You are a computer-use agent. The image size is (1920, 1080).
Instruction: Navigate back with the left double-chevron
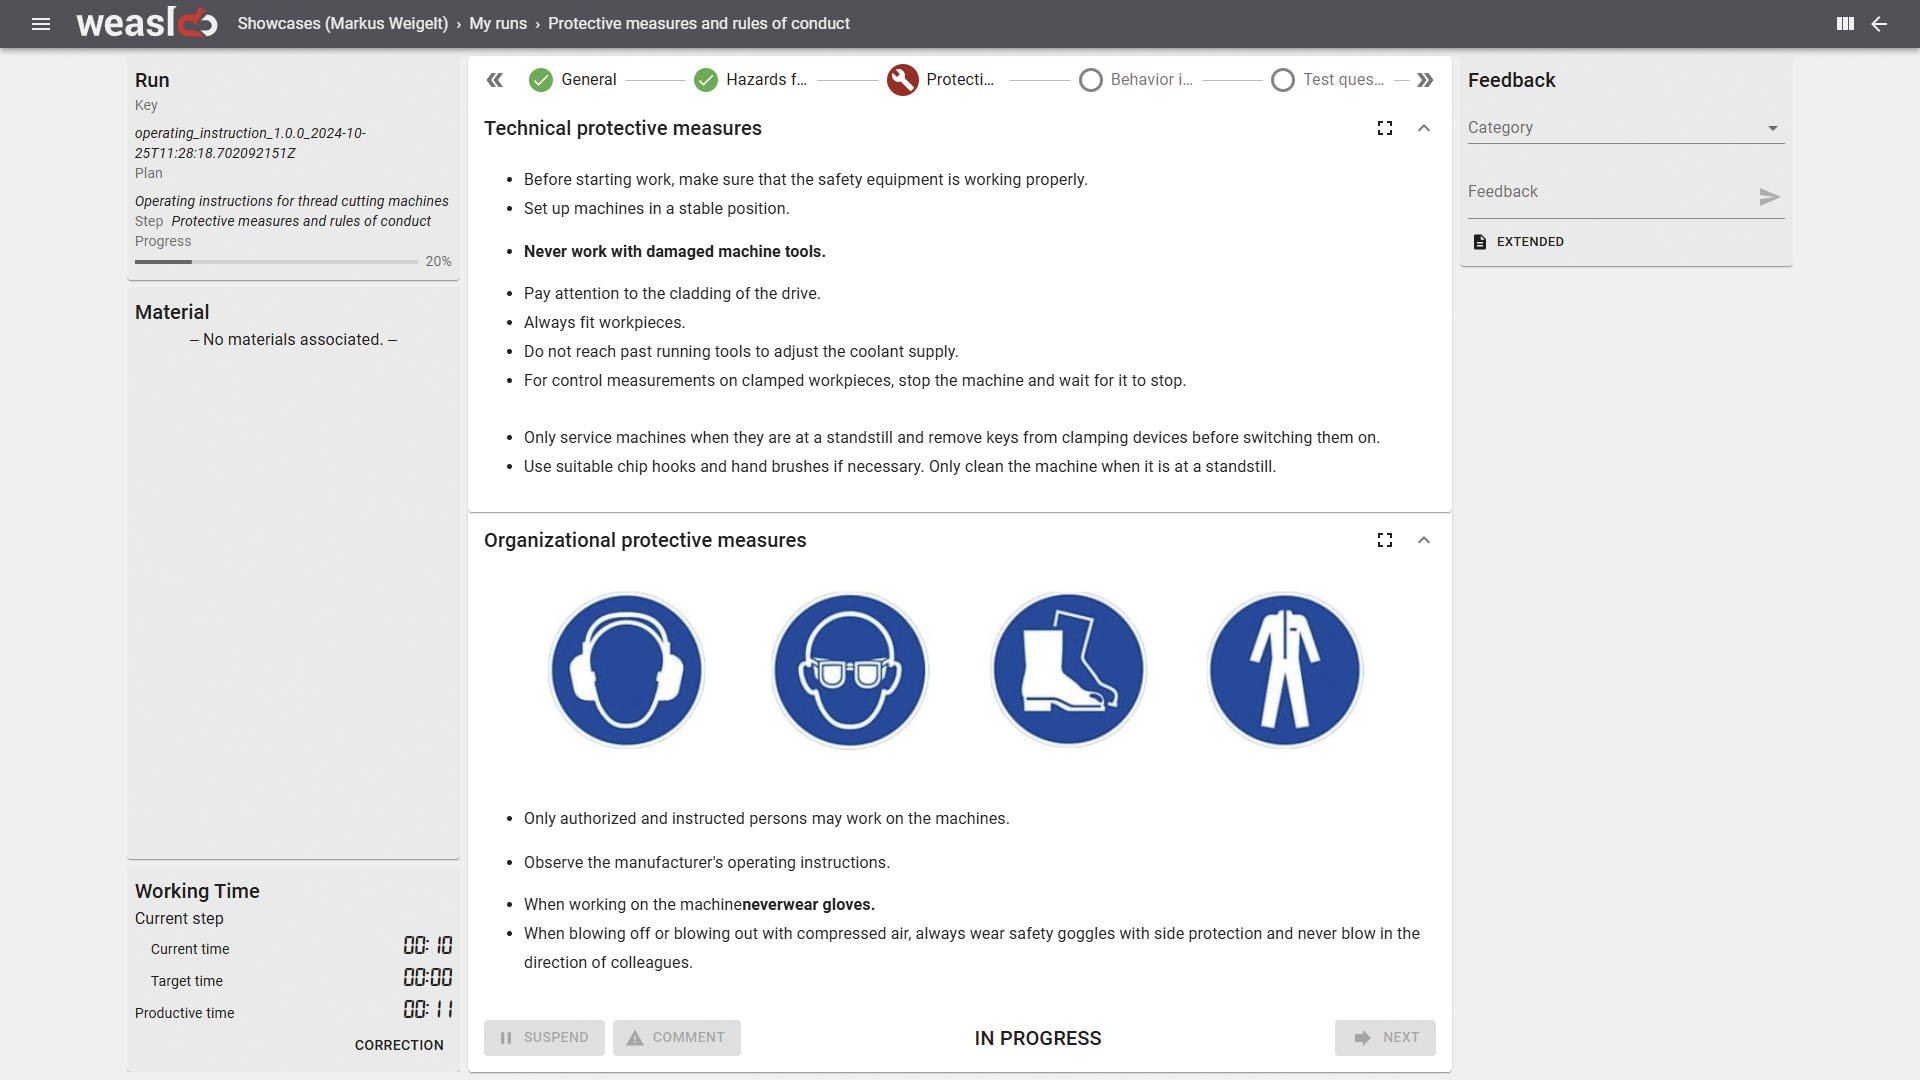pos(495,80)
